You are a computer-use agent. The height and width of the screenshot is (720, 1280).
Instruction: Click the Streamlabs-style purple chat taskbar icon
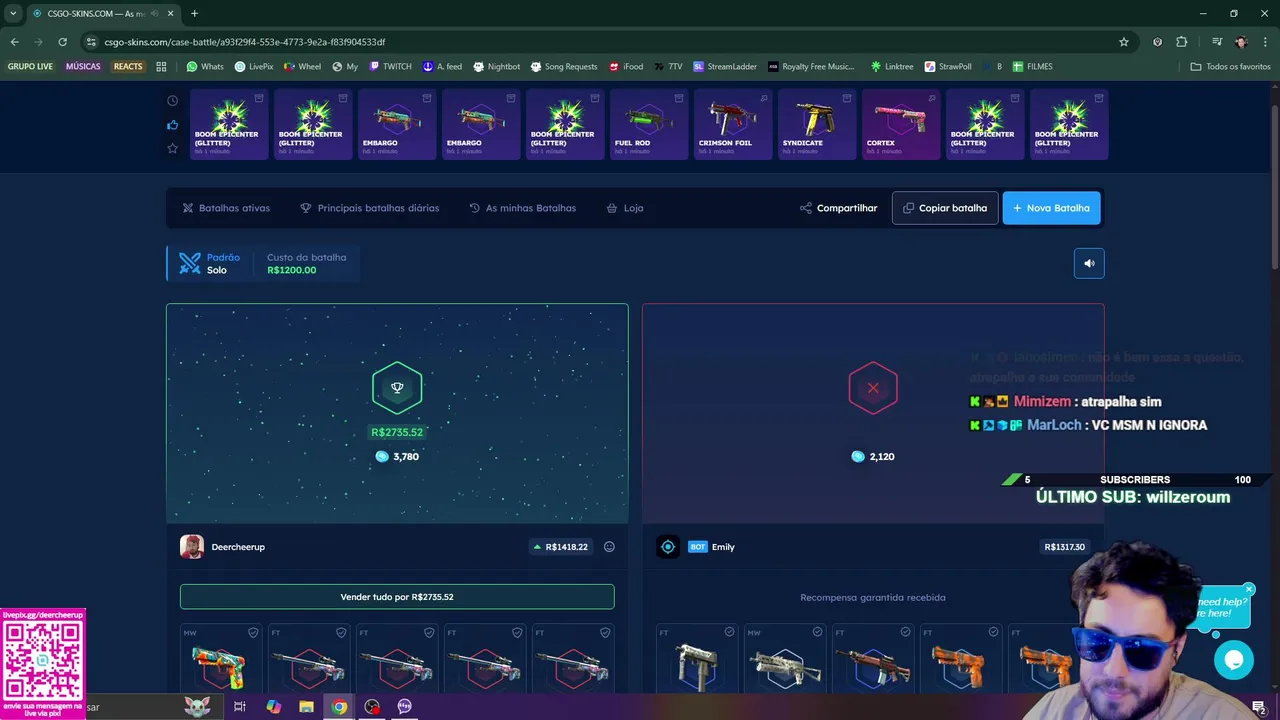[x=405, y=707]
